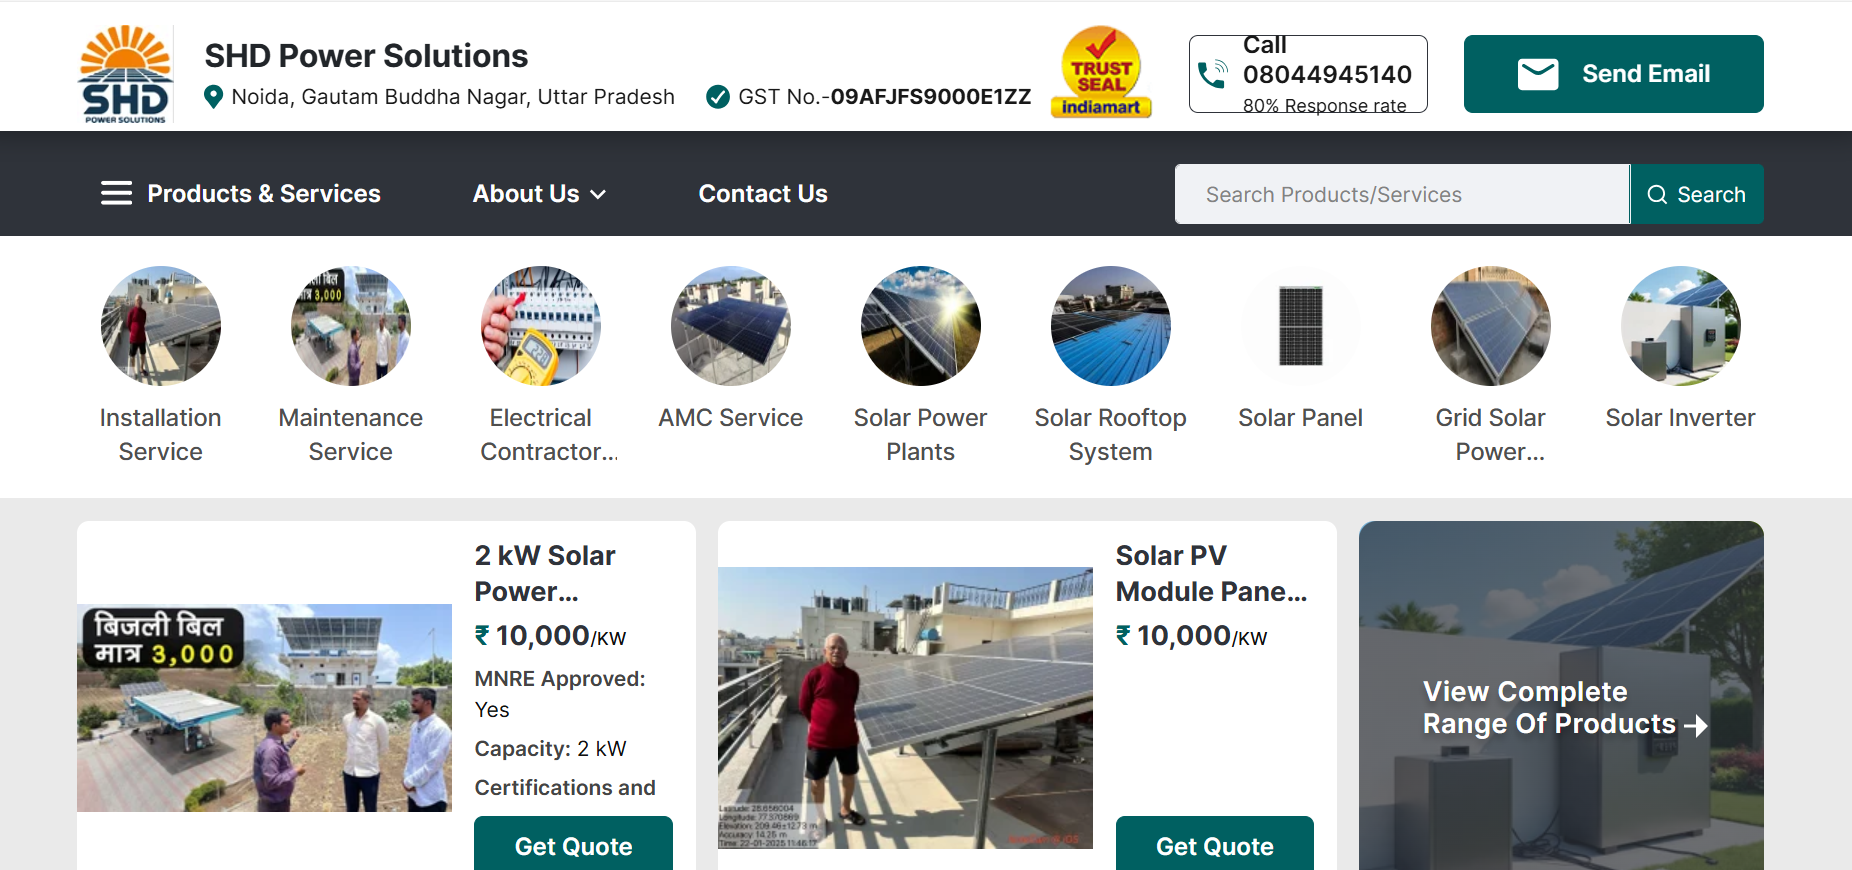Call the number 08044945140
Image resolution: width=1852 pixels, height=870 pixels.
point(1329,73)
